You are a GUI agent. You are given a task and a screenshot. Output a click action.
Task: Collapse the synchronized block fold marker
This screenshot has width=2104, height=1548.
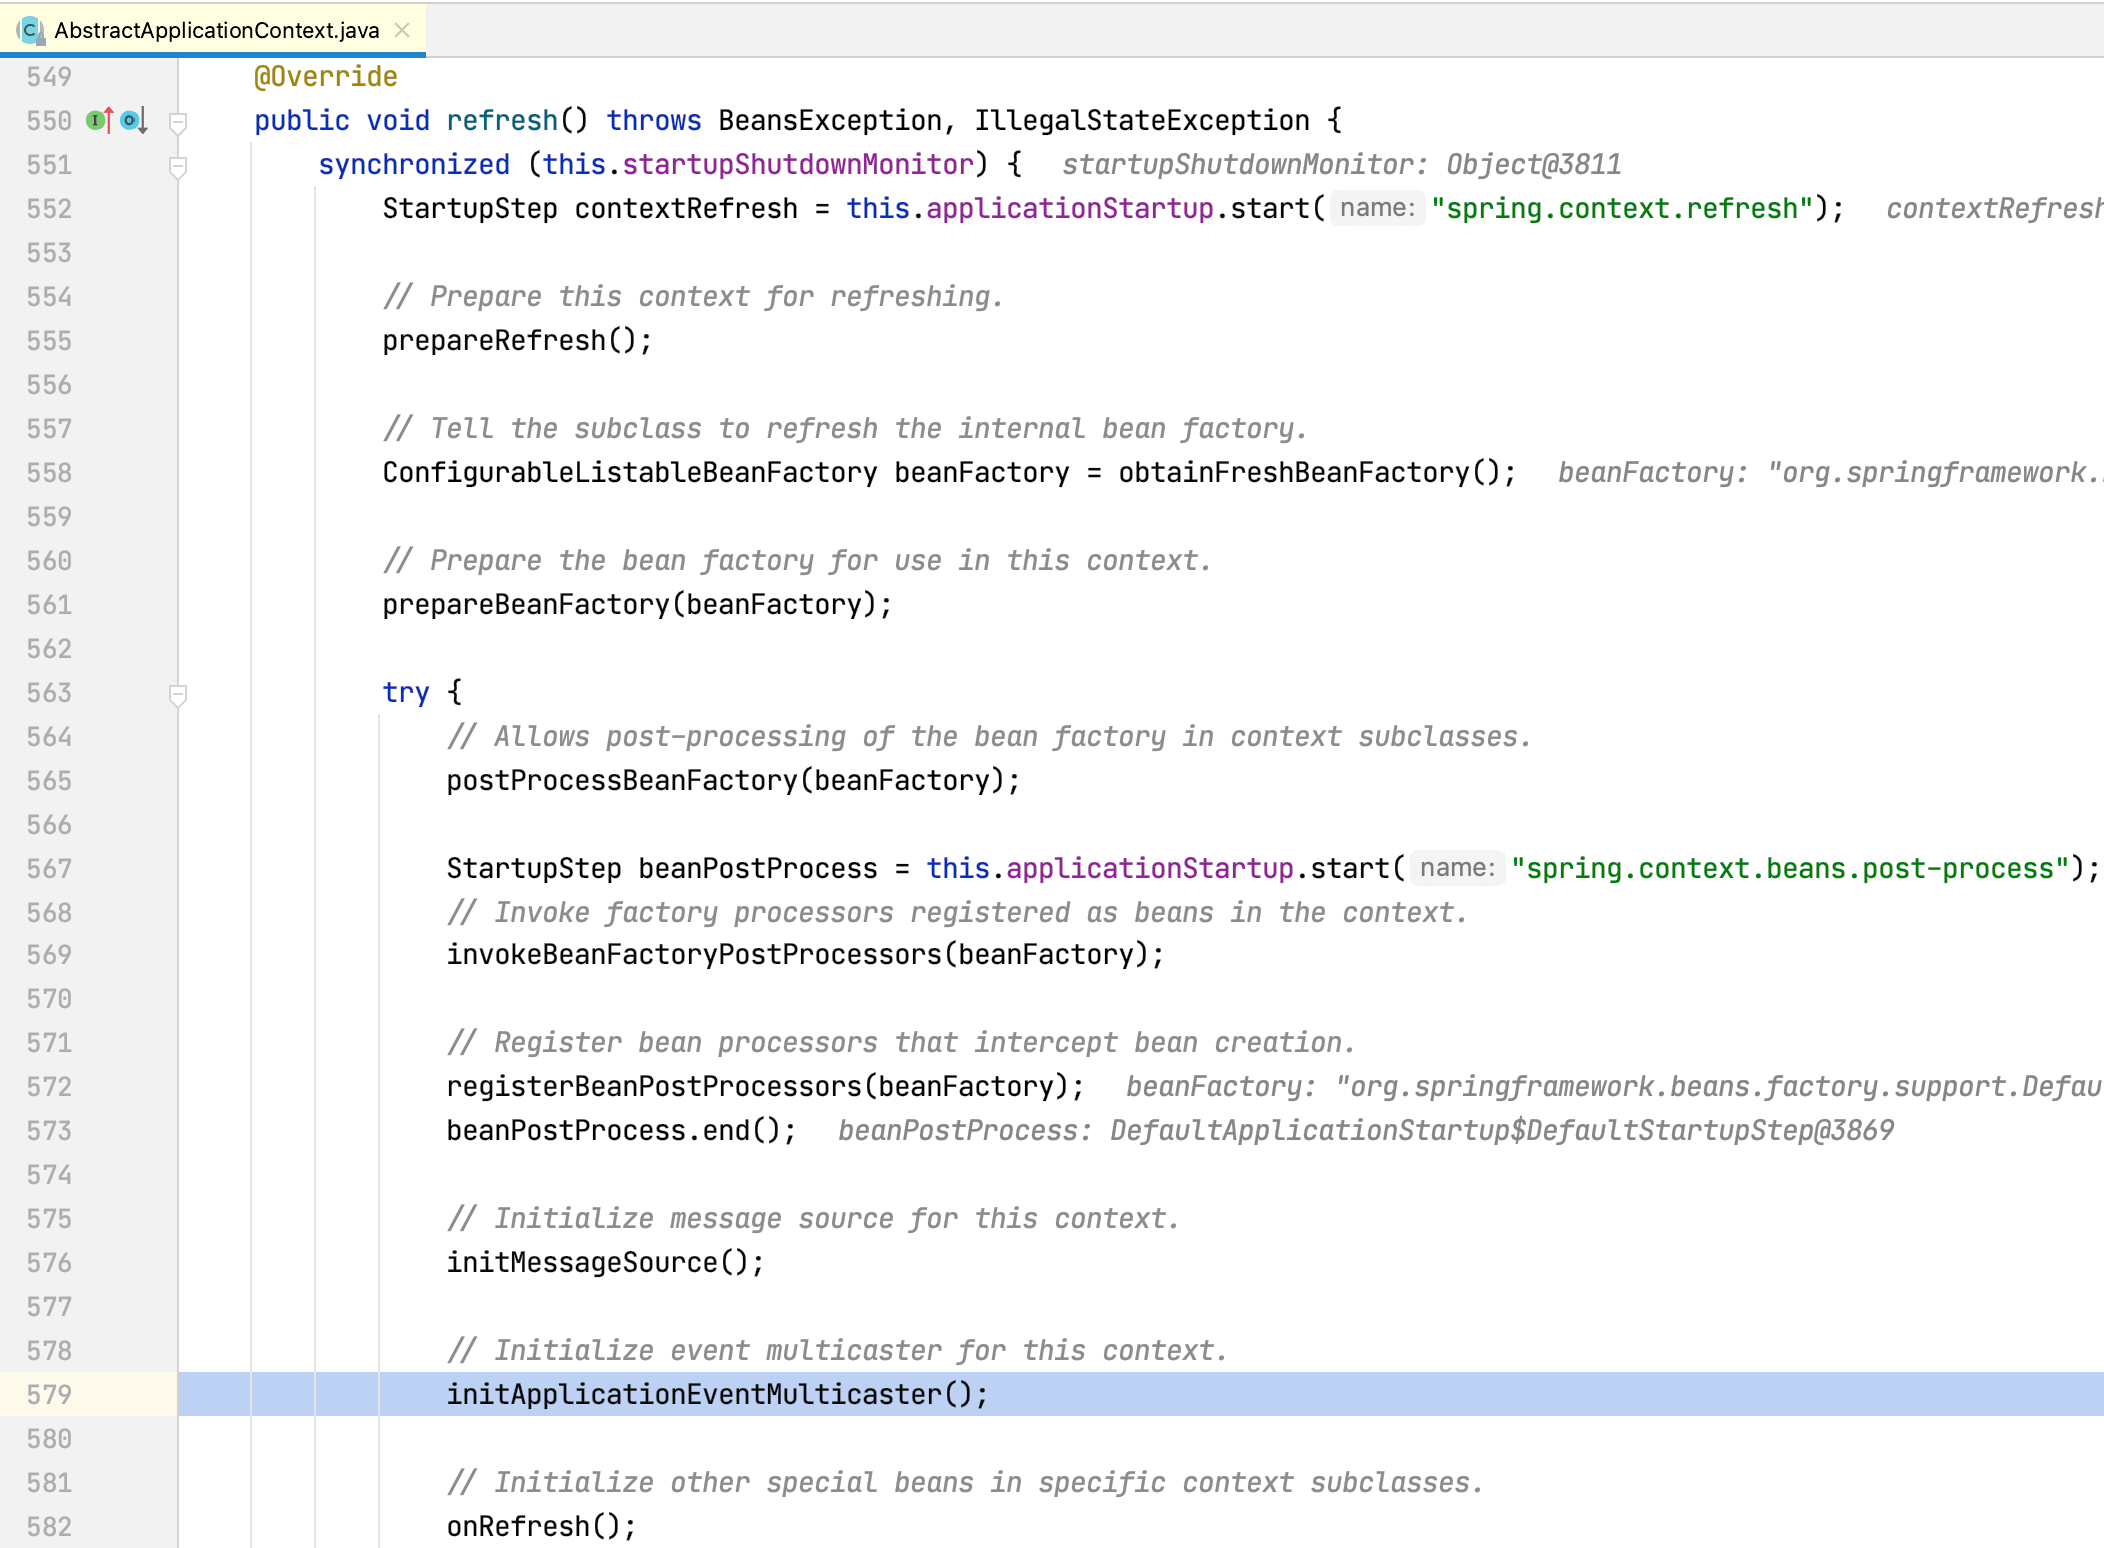(x=178, y=167)
